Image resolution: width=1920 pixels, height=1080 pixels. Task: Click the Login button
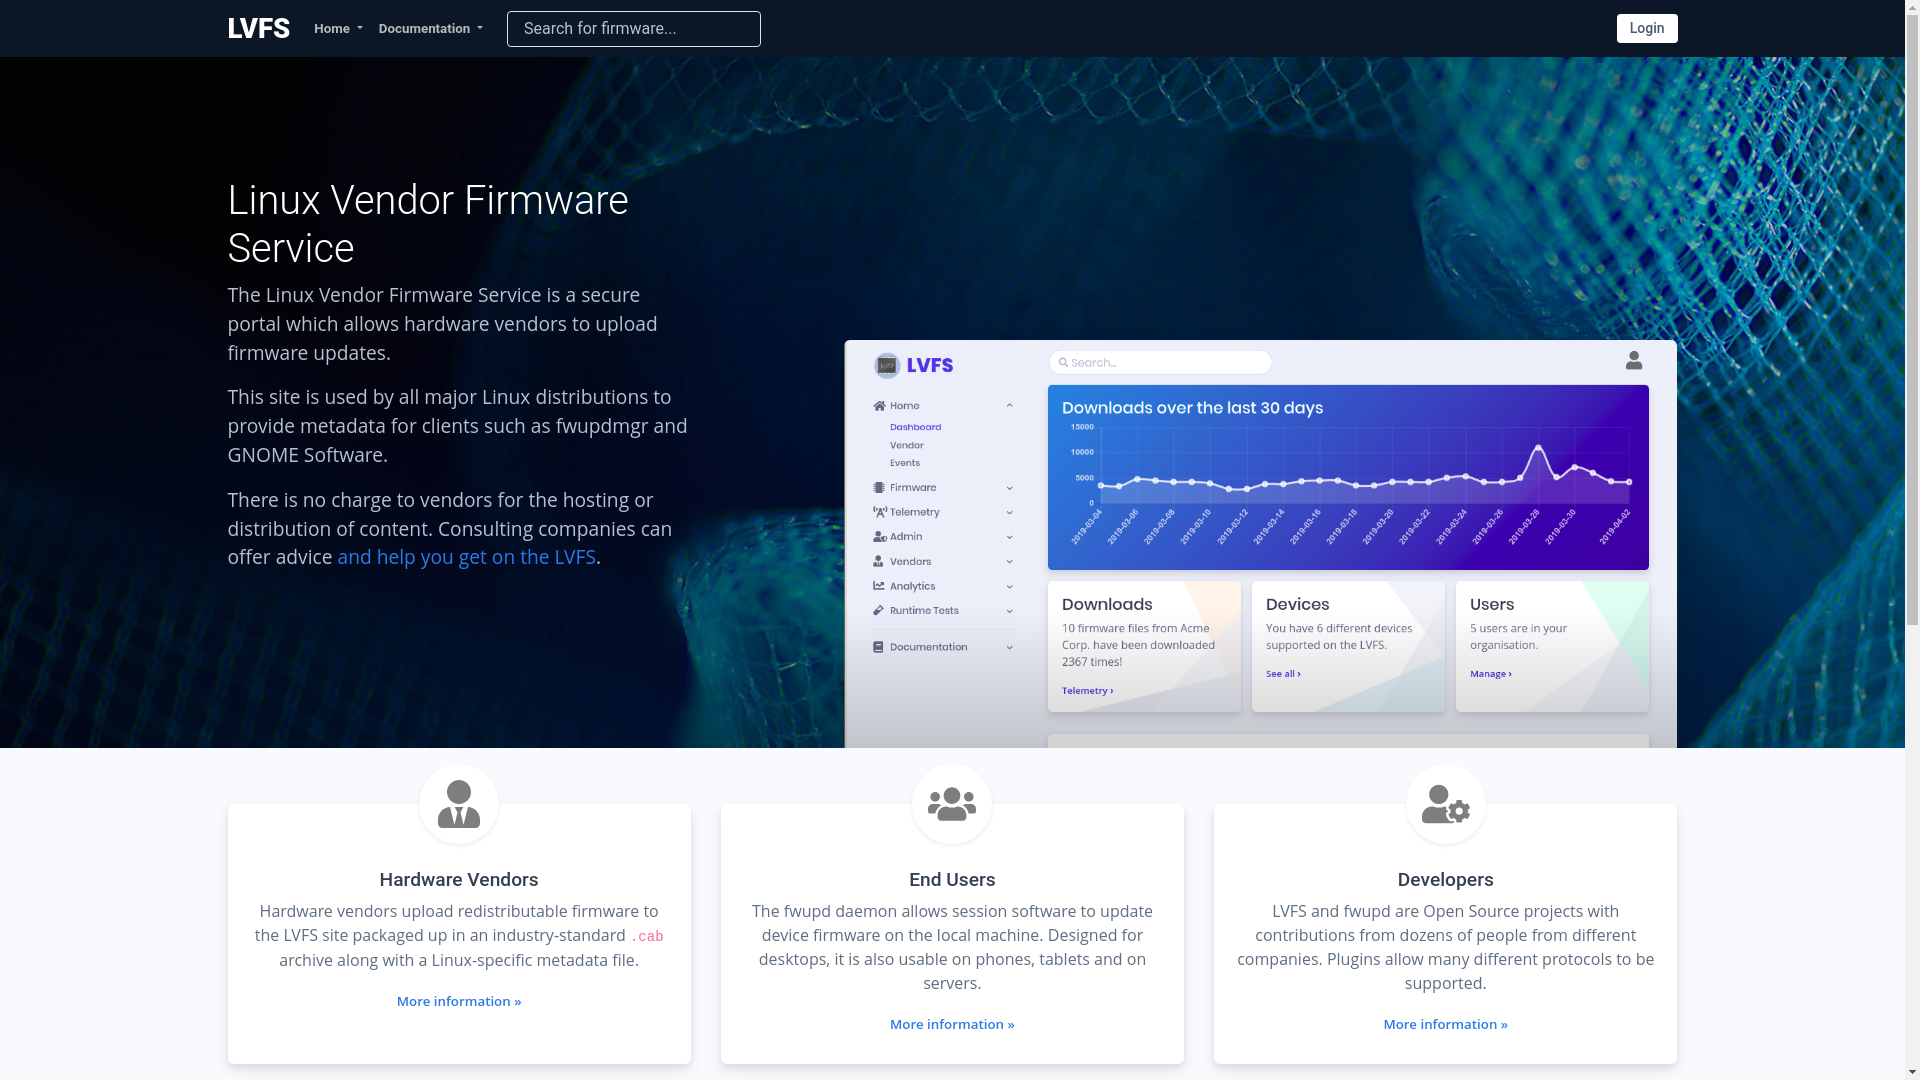pyautogui.click(x=1647, y=28)
